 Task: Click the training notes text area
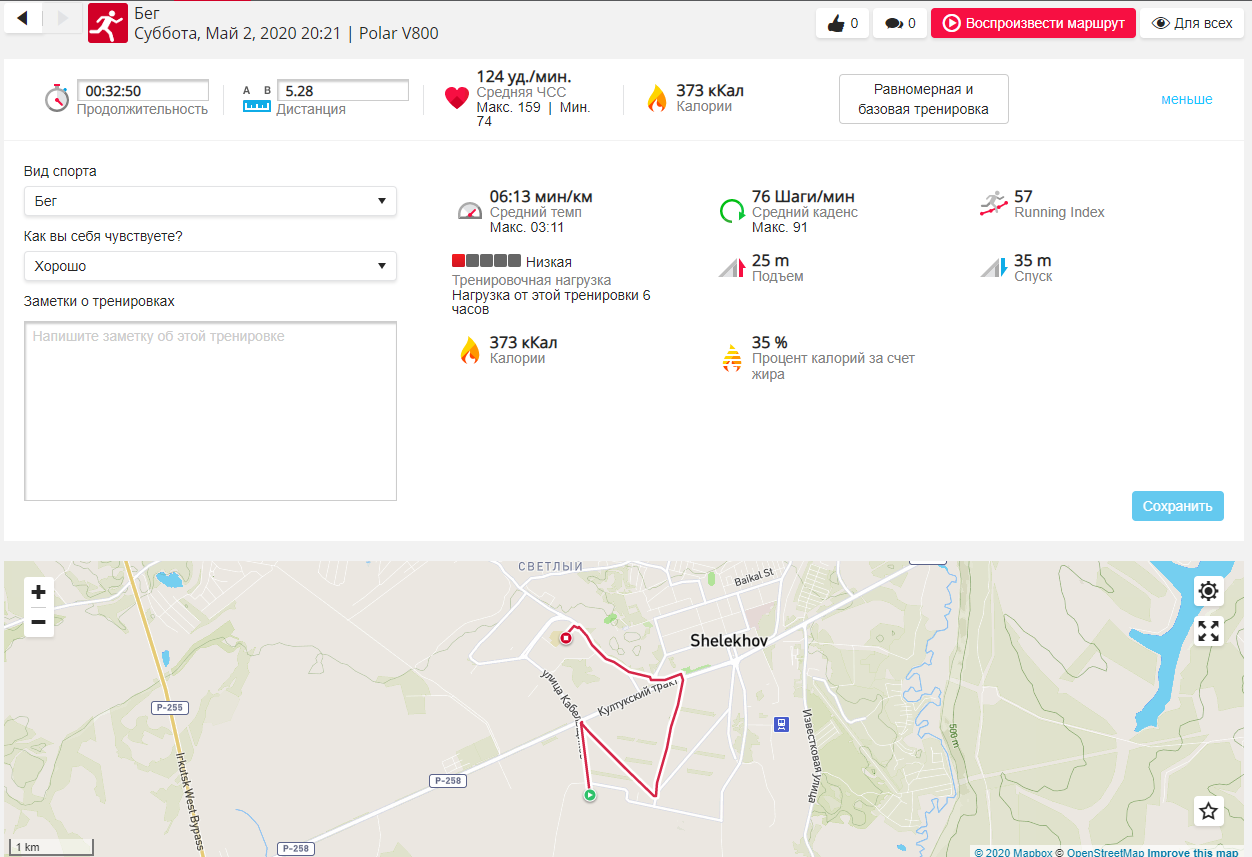pyautogui.click(x=210, y=411)
